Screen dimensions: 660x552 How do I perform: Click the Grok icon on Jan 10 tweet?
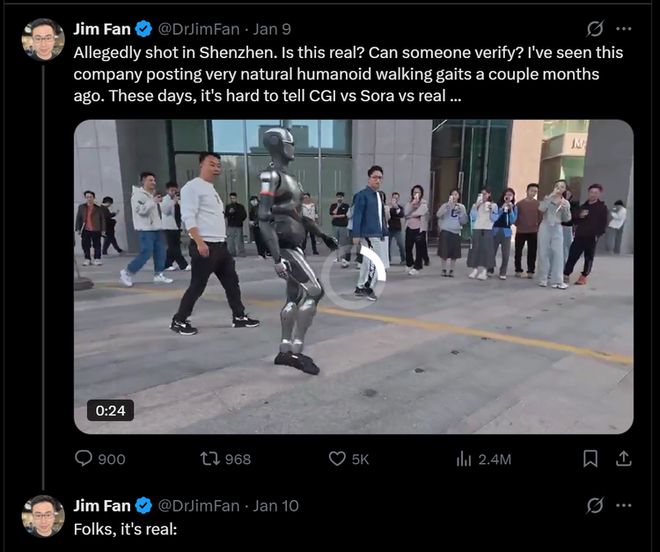[594, 506]
